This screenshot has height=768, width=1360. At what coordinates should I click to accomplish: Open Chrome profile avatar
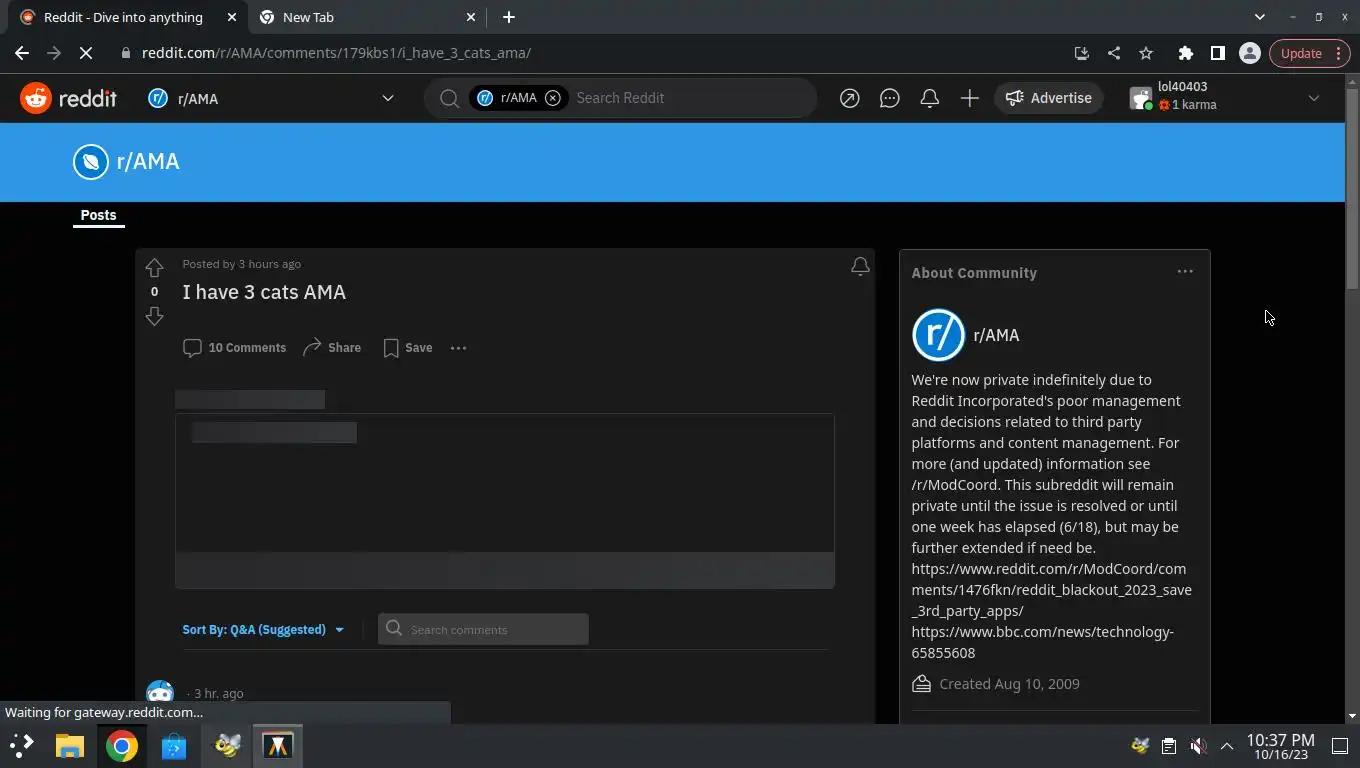(1249, 53)
